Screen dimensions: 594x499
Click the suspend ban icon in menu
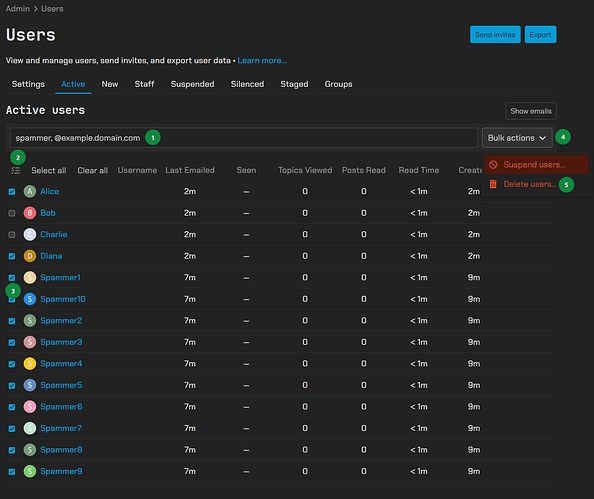click(x=493, y=165)
